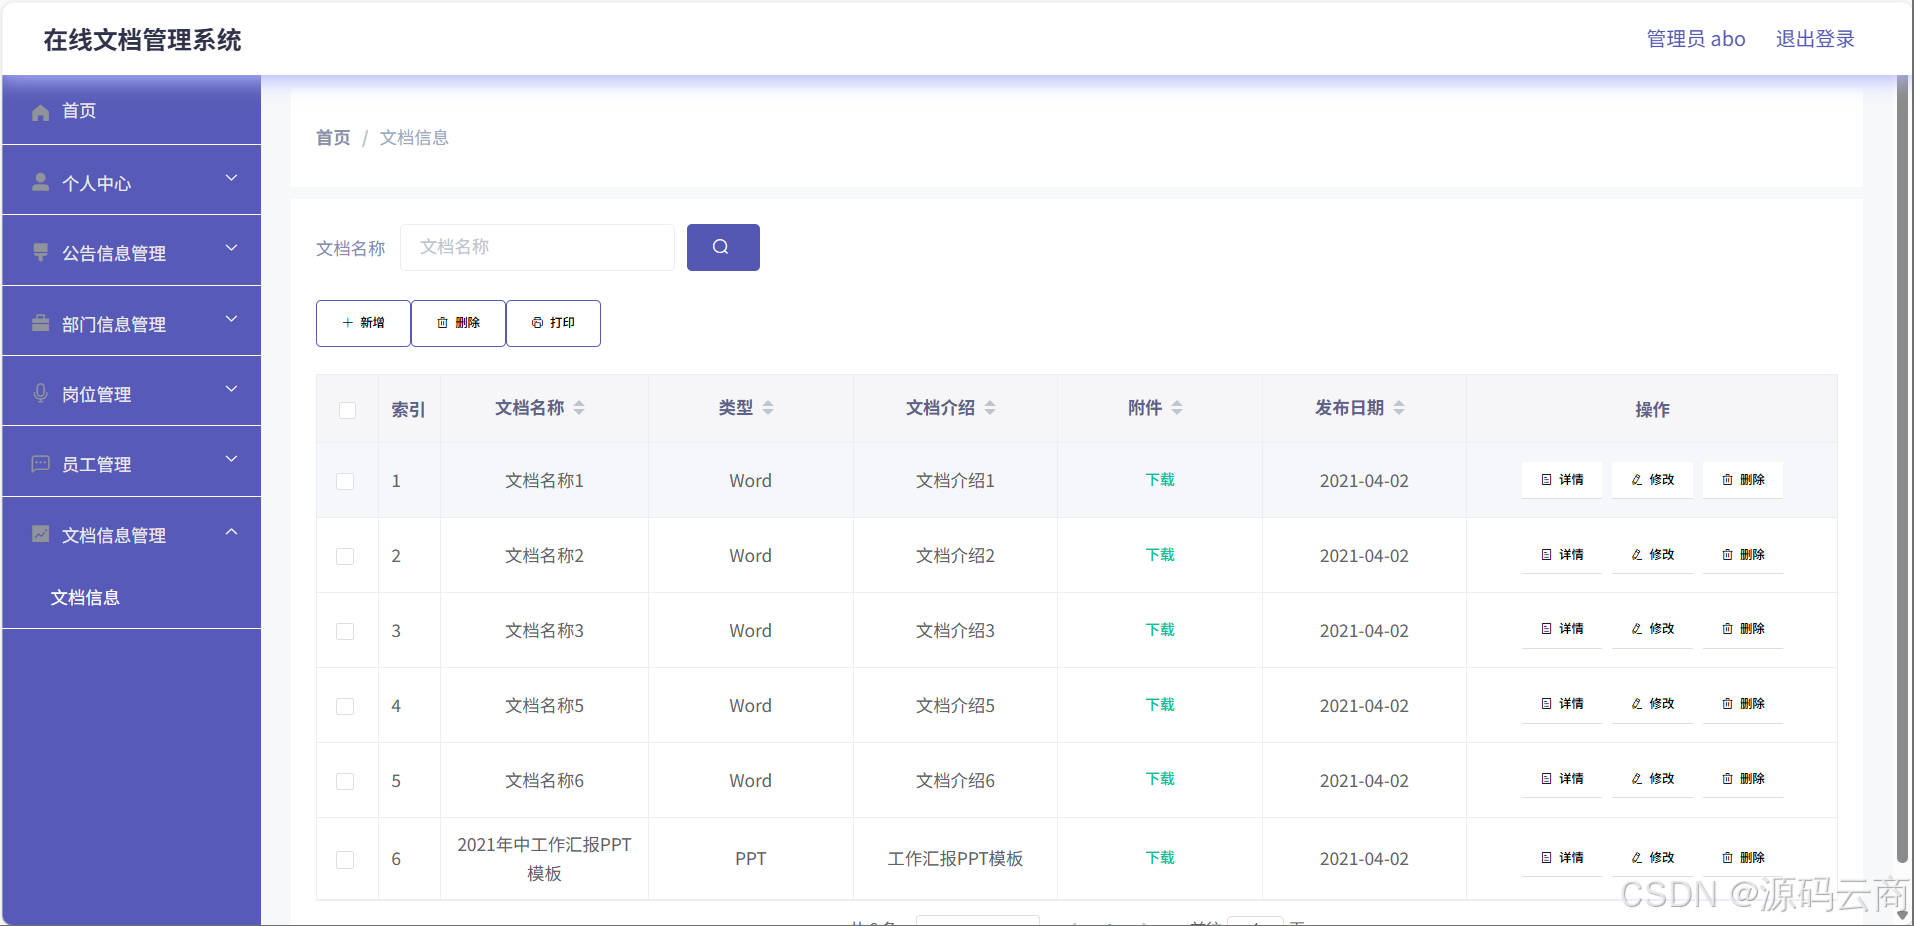The height and width of the screenshot is (926, 1914).
Task: Sort by 文档介绍 column arrows
Action: [990, 408]
